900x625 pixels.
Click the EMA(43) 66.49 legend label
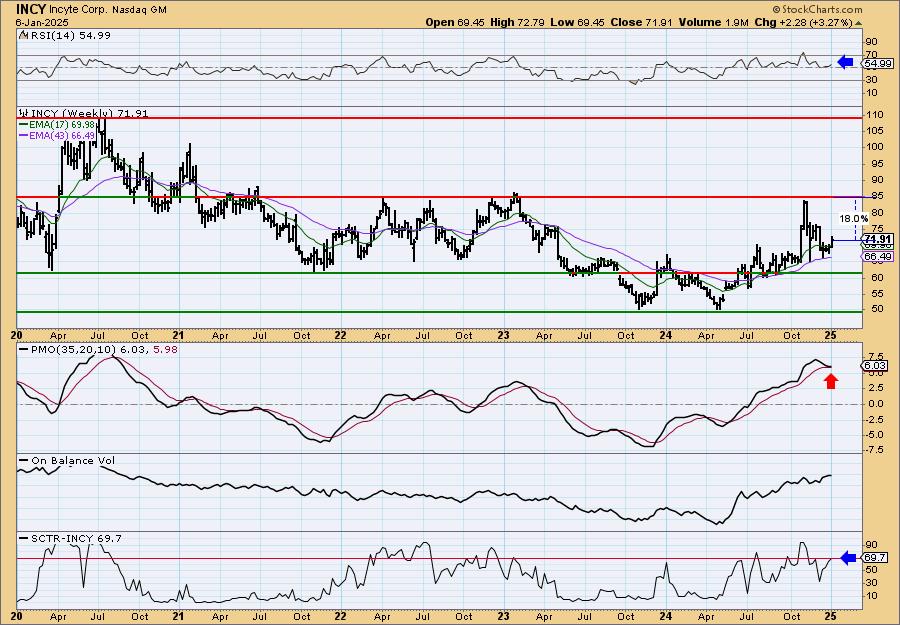tap(61, 135)
